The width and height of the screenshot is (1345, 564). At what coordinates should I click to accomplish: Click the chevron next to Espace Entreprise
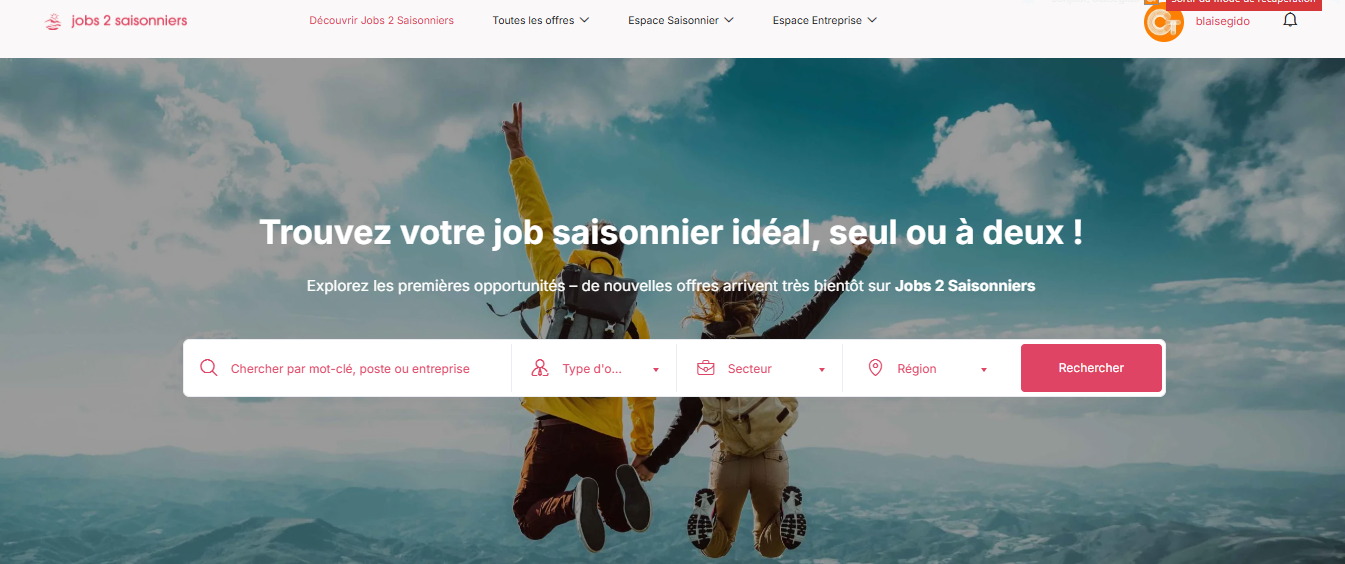pyautogui.click(x=872, y=20)
